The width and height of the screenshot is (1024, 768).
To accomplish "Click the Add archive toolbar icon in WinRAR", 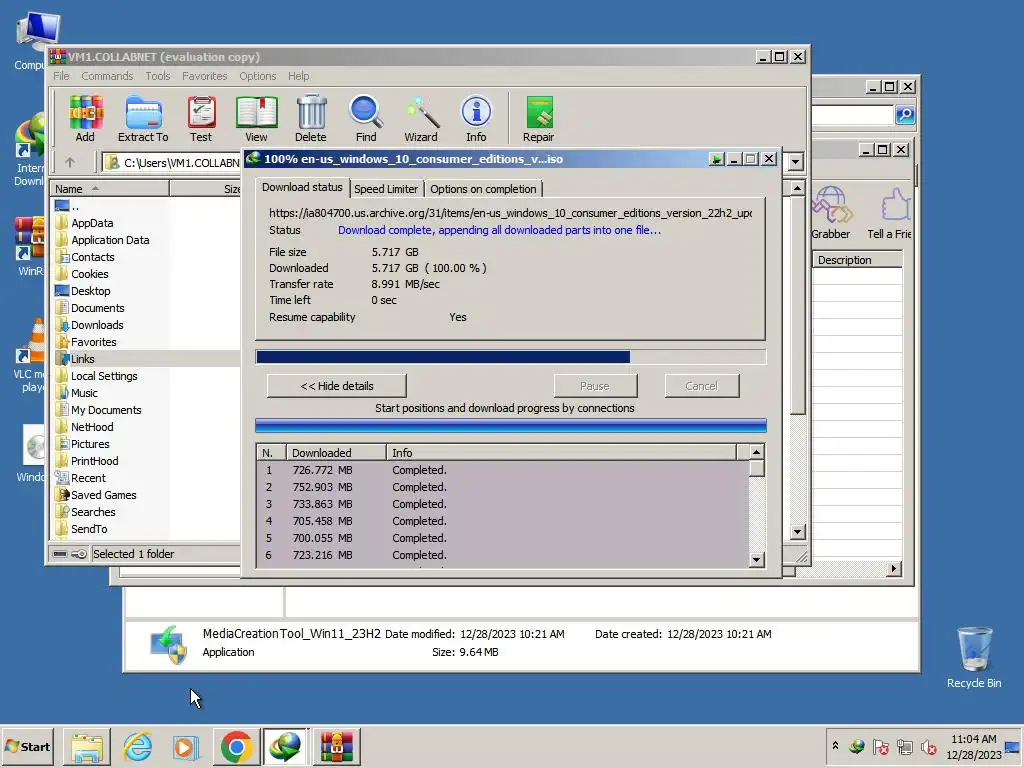I will (86, 118).
